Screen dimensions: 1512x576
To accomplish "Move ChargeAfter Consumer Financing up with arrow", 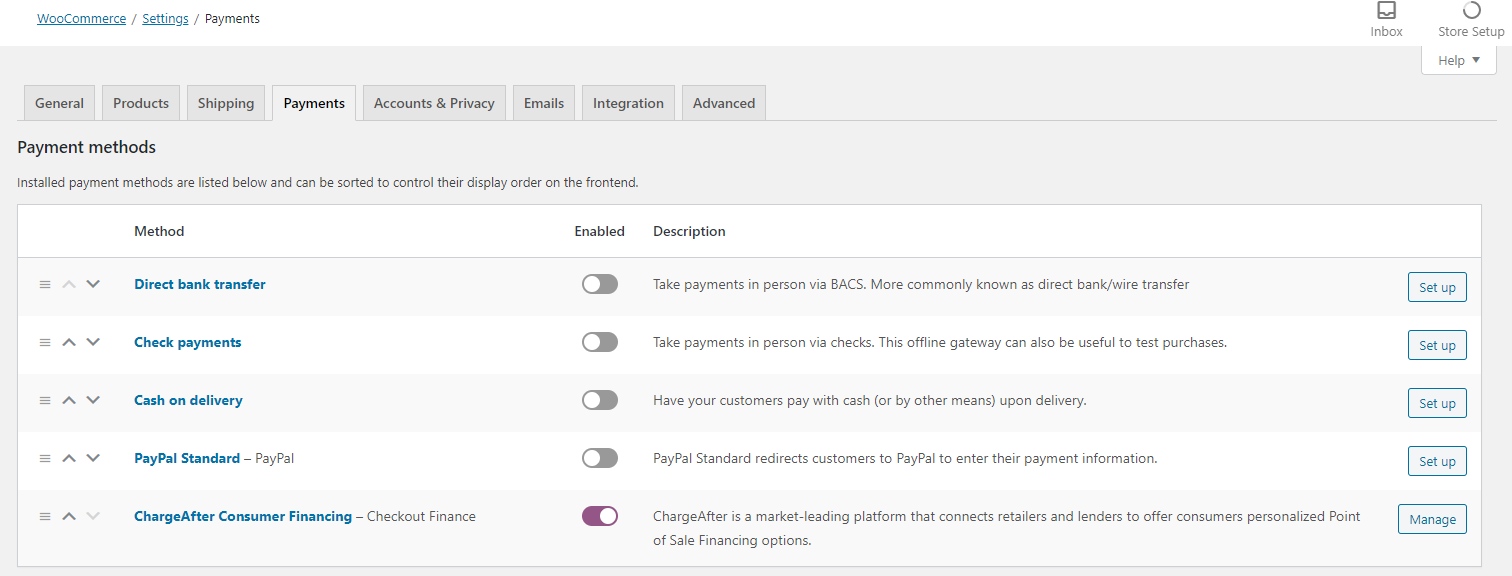I will click(x=69, y=516).
